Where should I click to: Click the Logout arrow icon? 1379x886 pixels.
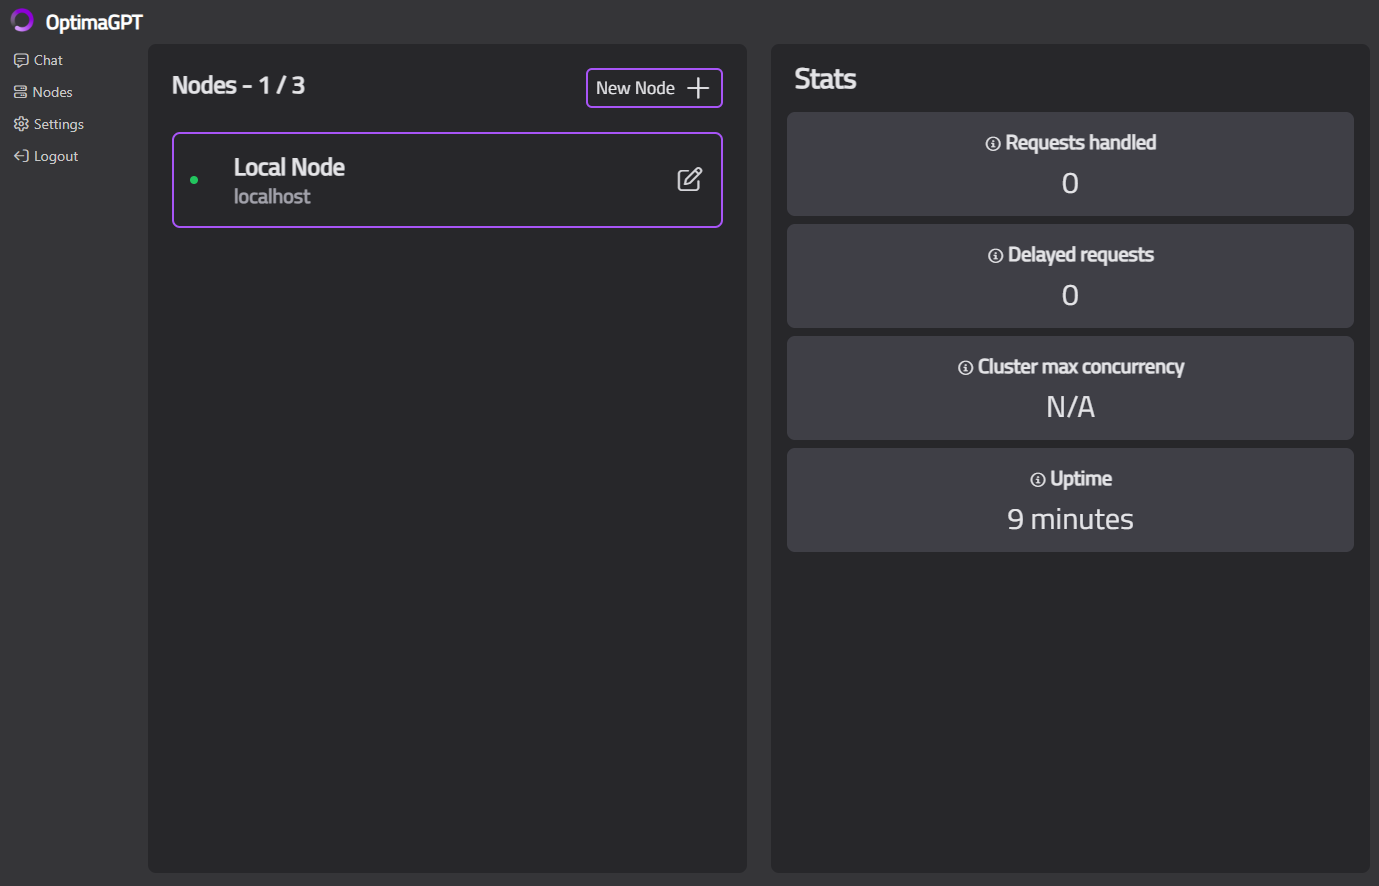click(x=20, y=155)
